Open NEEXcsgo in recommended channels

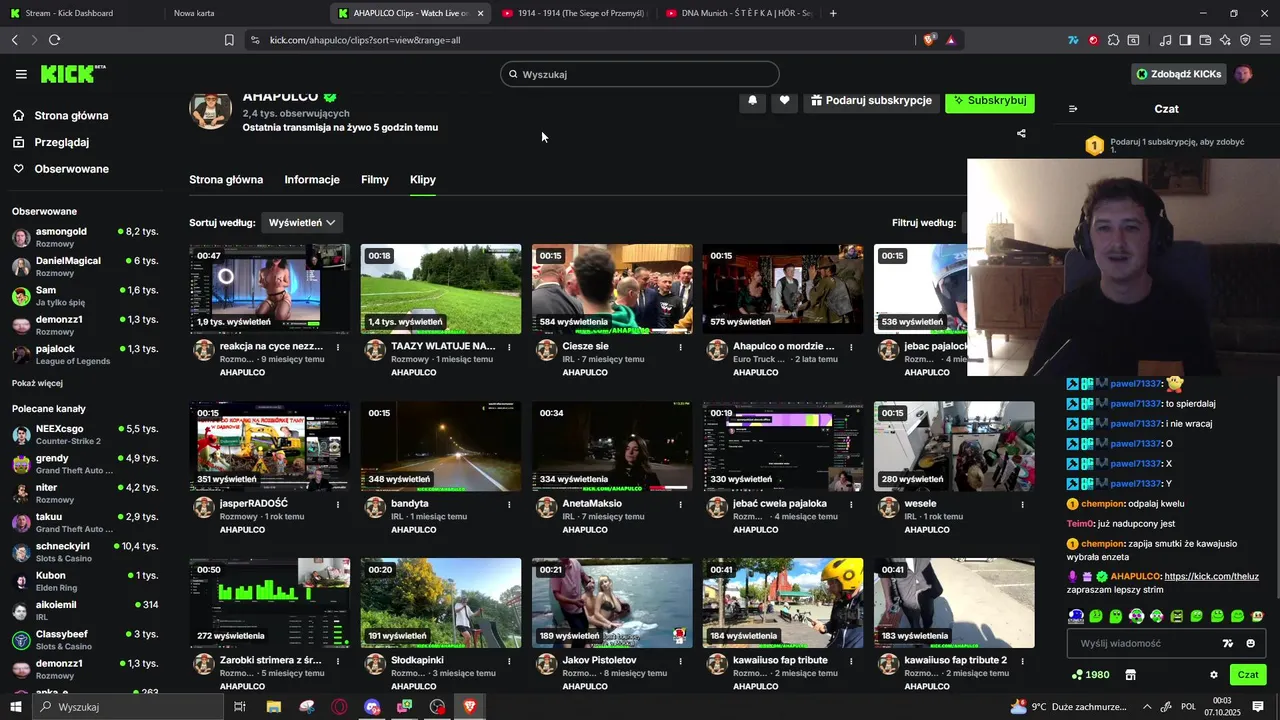[85, 434]
